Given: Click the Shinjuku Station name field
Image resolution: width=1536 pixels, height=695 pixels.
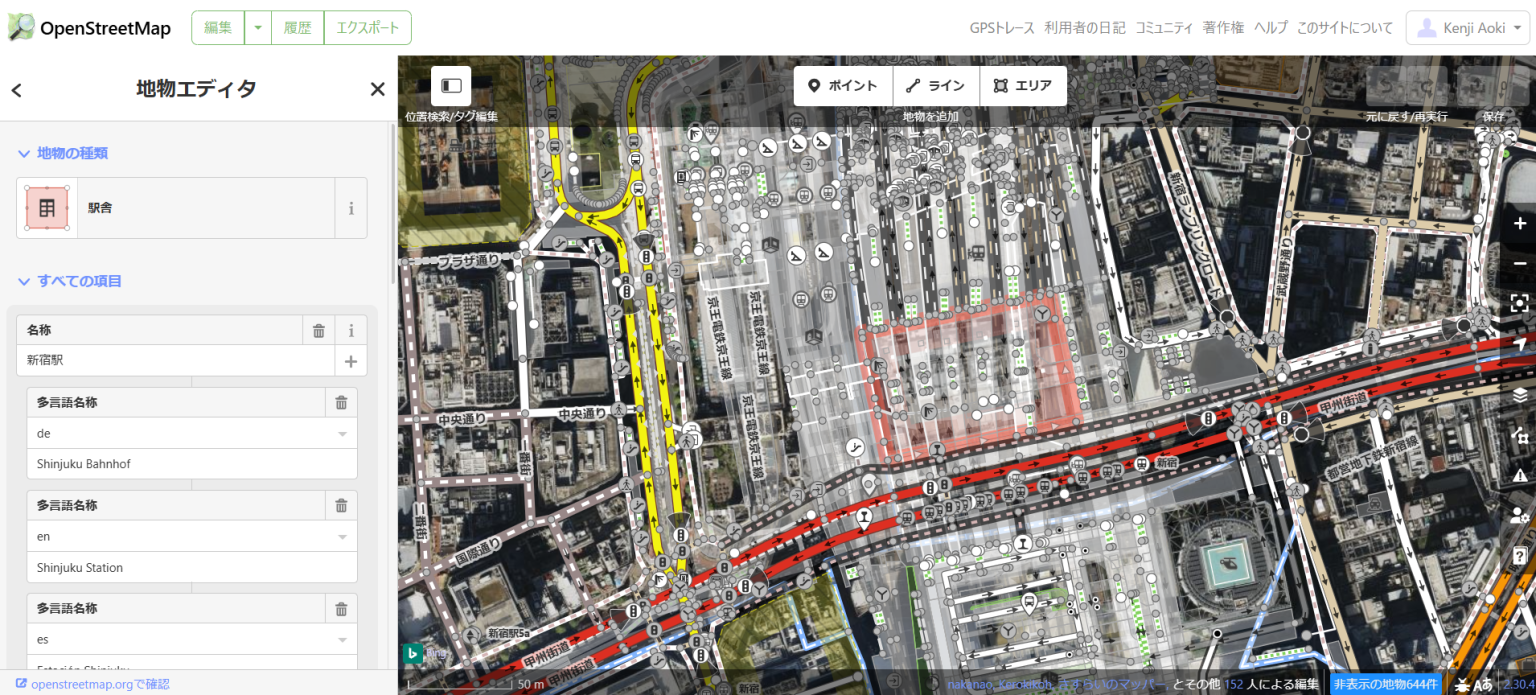Looking at the screenshot, I should pos(190,568).
